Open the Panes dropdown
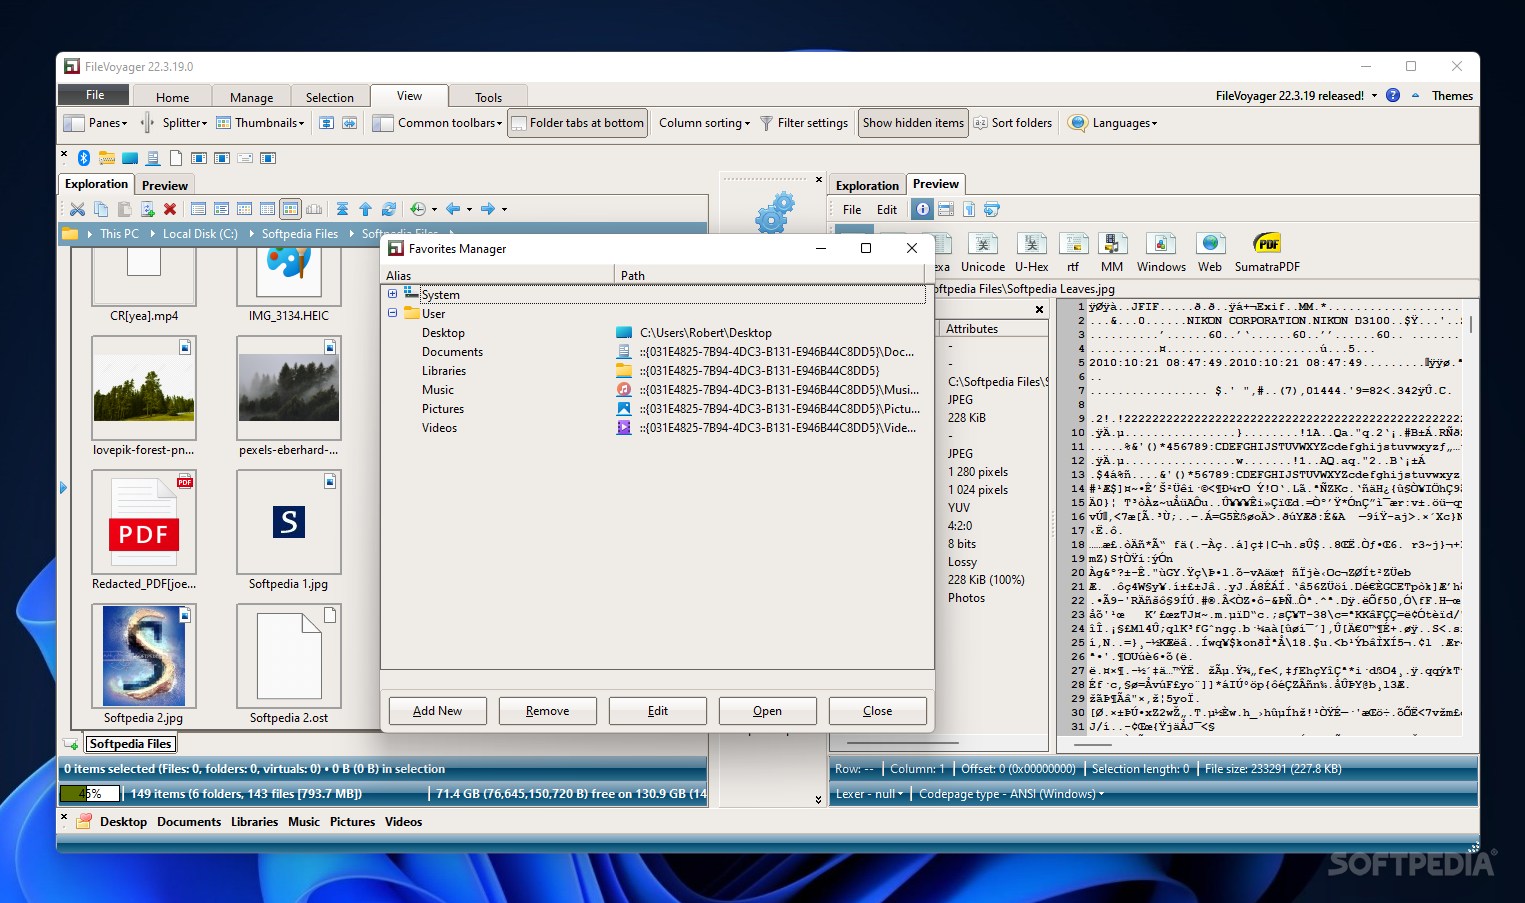The width and height of the screenshot is (1525, 903). (x=96, y=123)
